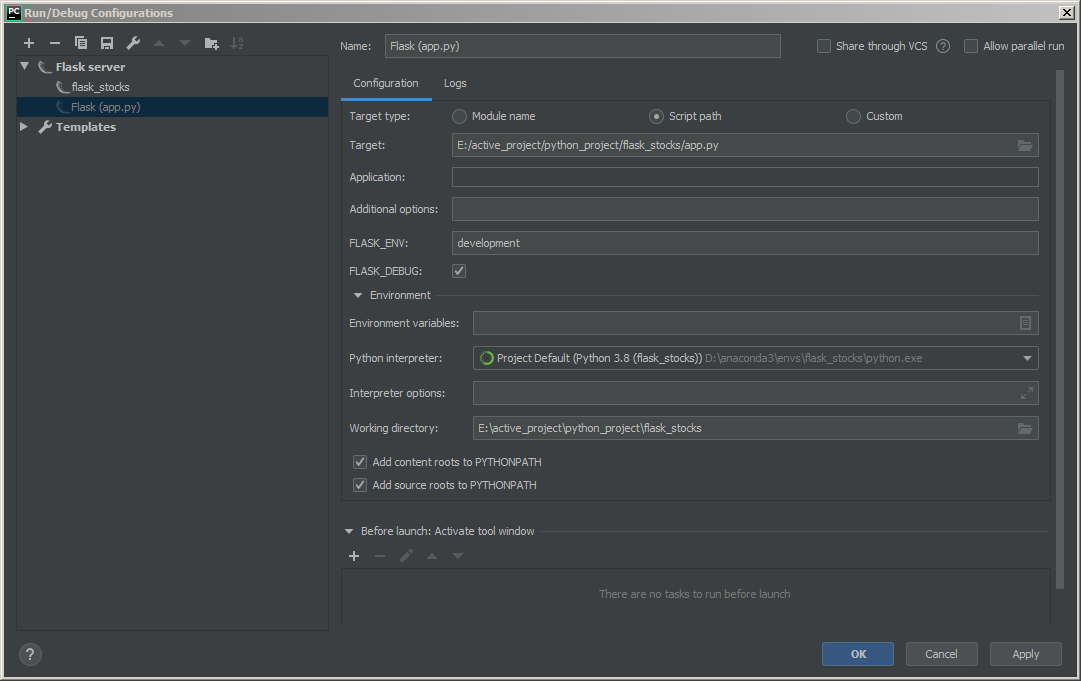The height and width of the screenshot is (681, 1081).
Task: Click the Remove Configuration minus icon
Action: pos(55,43)
